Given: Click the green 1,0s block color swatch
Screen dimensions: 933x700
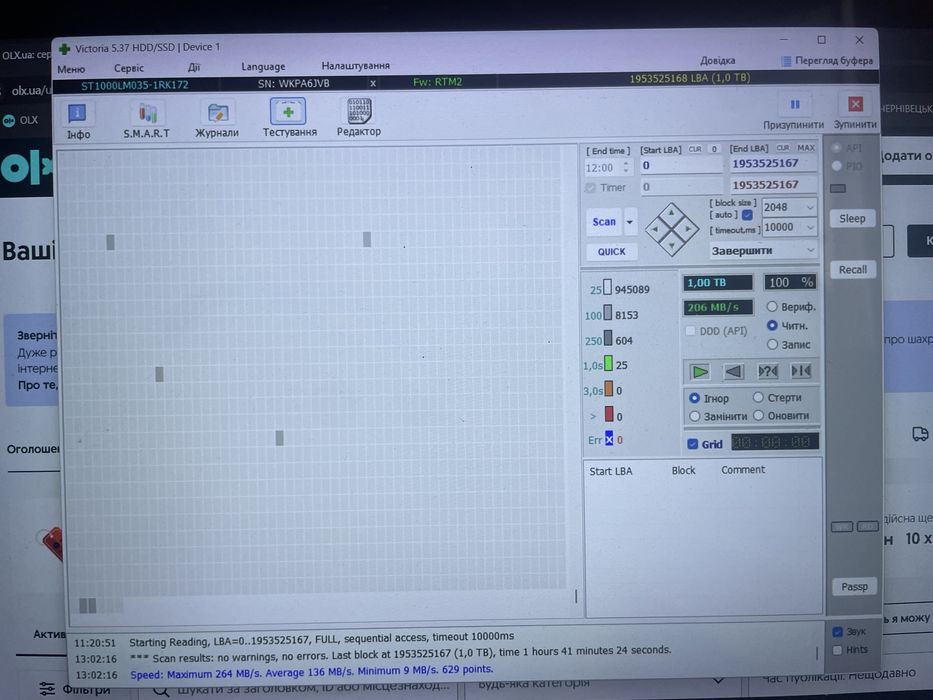Looking at the screenshot, I should coord(608,364).
